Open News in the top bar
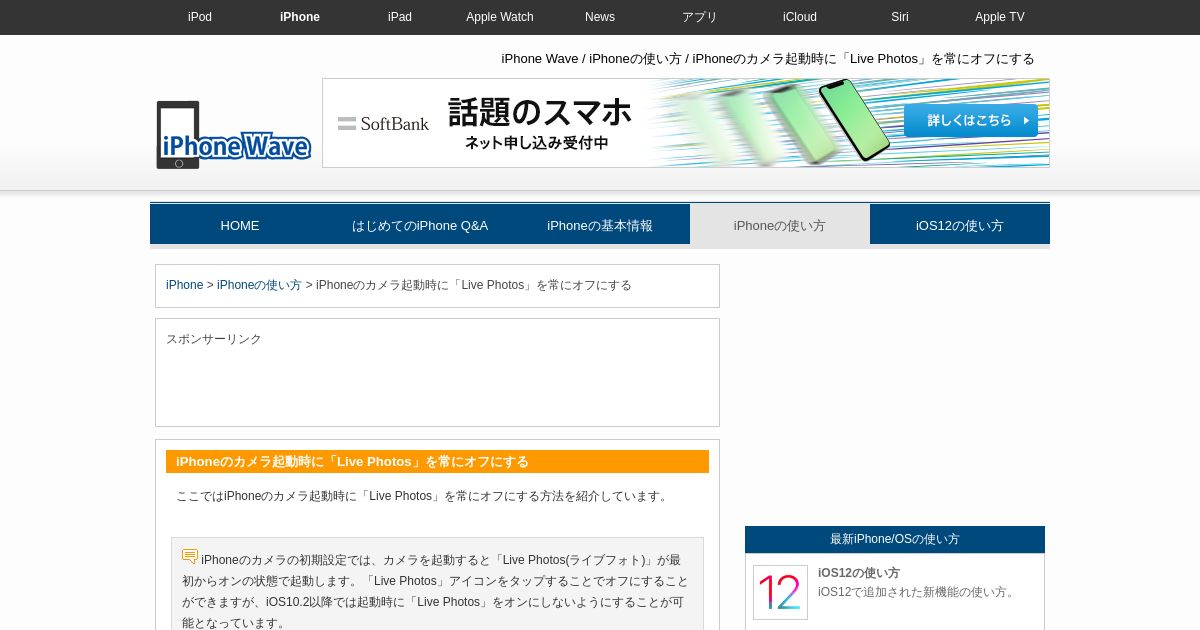The image size is (1200, 630). 600,17
